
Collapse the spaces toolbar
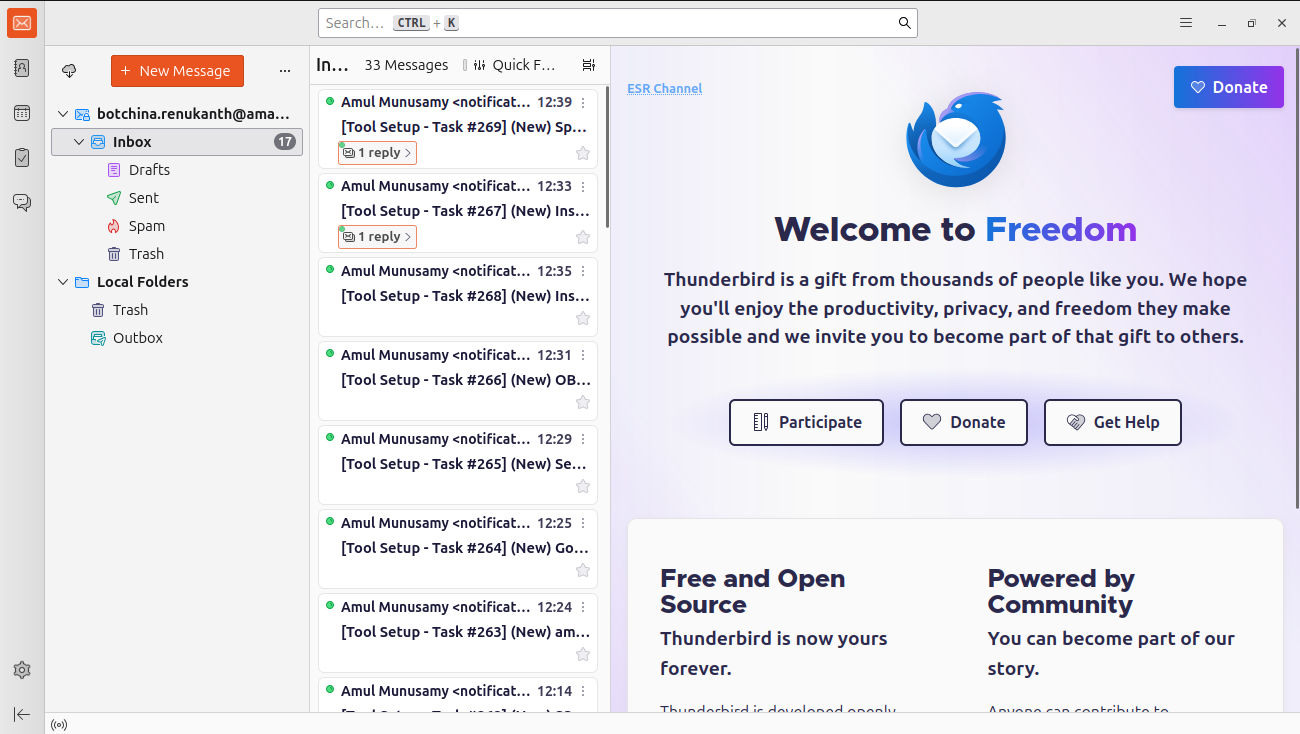22,714
